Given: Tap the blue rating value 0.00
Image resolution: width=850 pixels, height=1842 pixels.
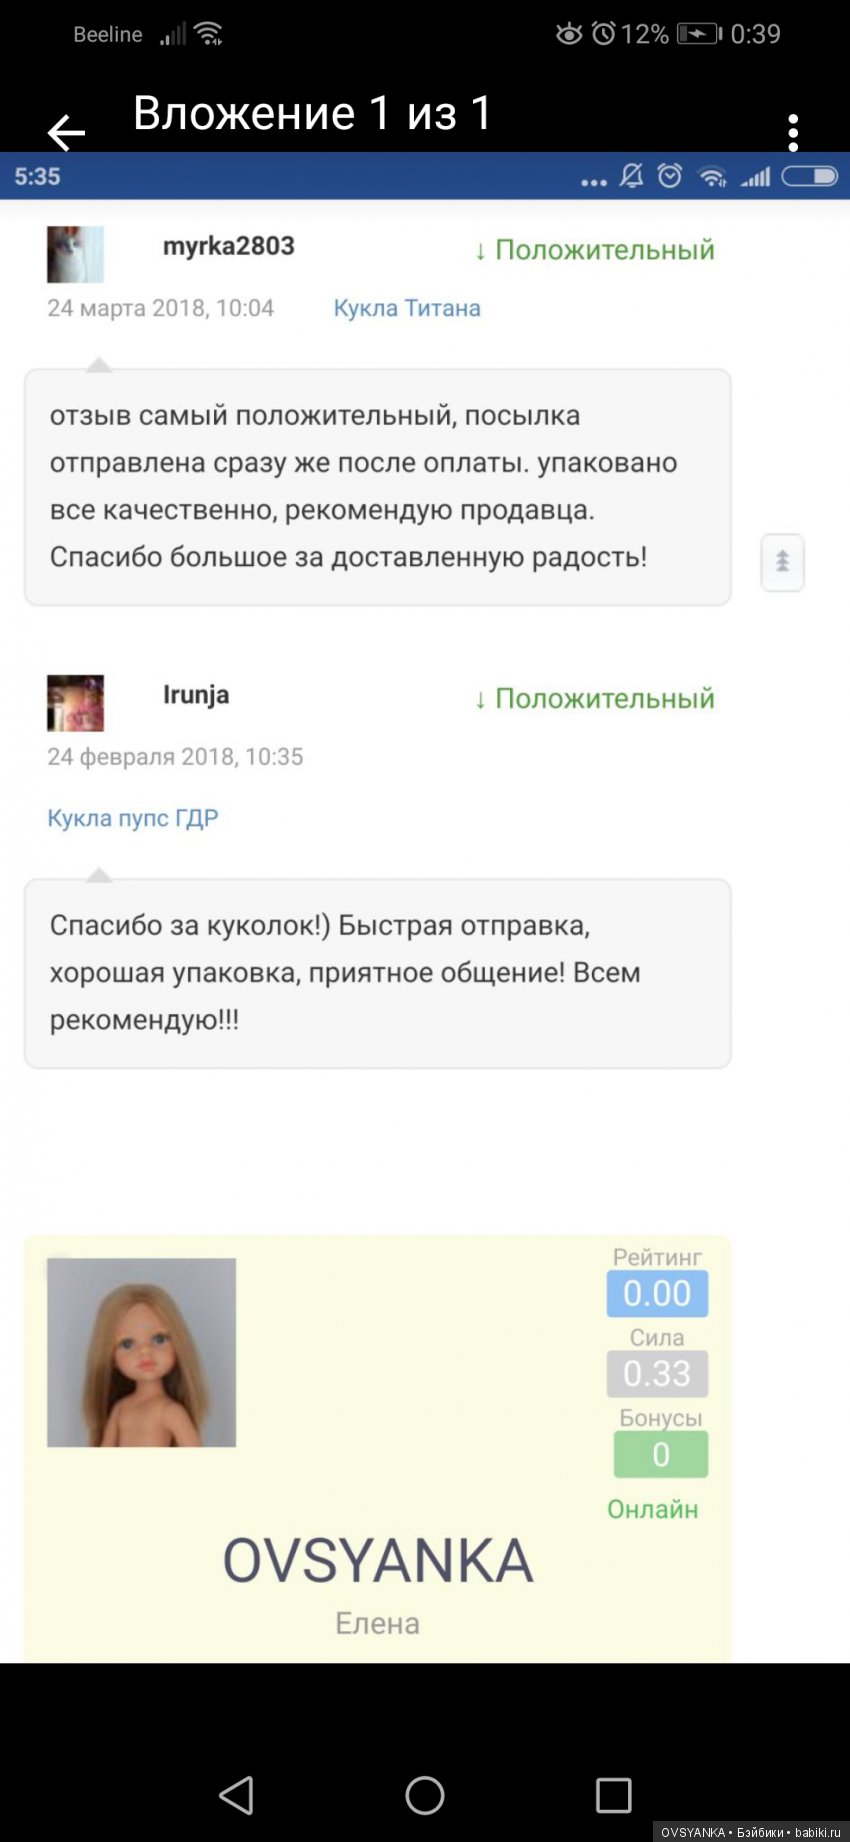Looking at the screenshot, I should pos(657,1293).
